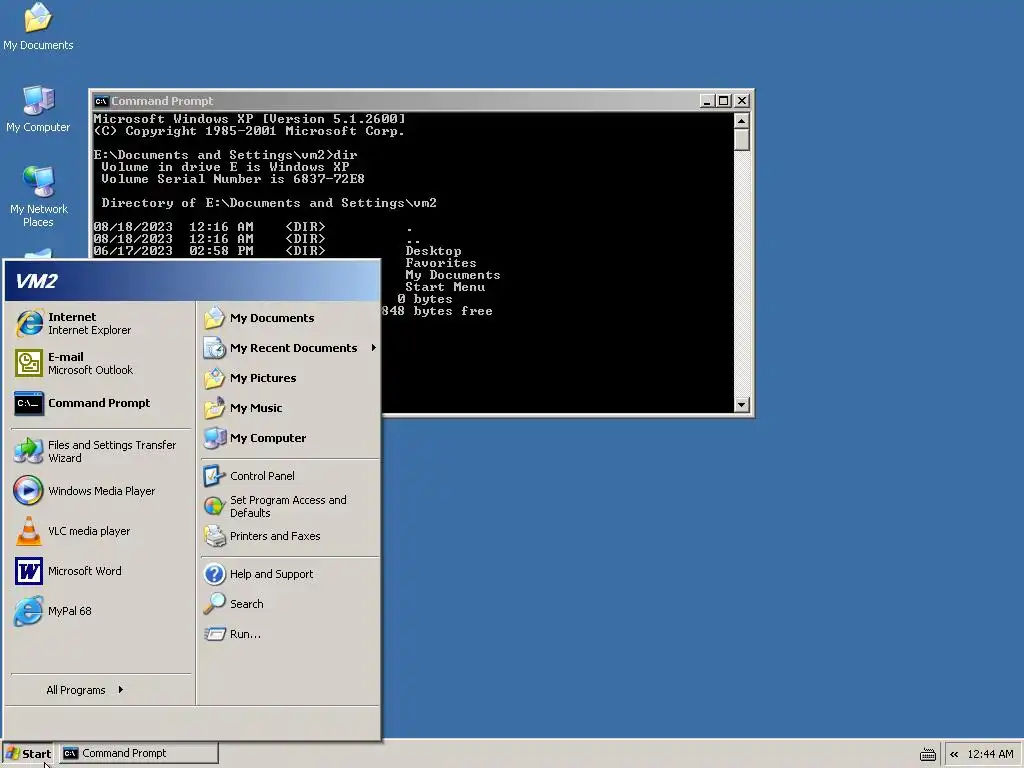Click Run... menu label

pos(245,634)
